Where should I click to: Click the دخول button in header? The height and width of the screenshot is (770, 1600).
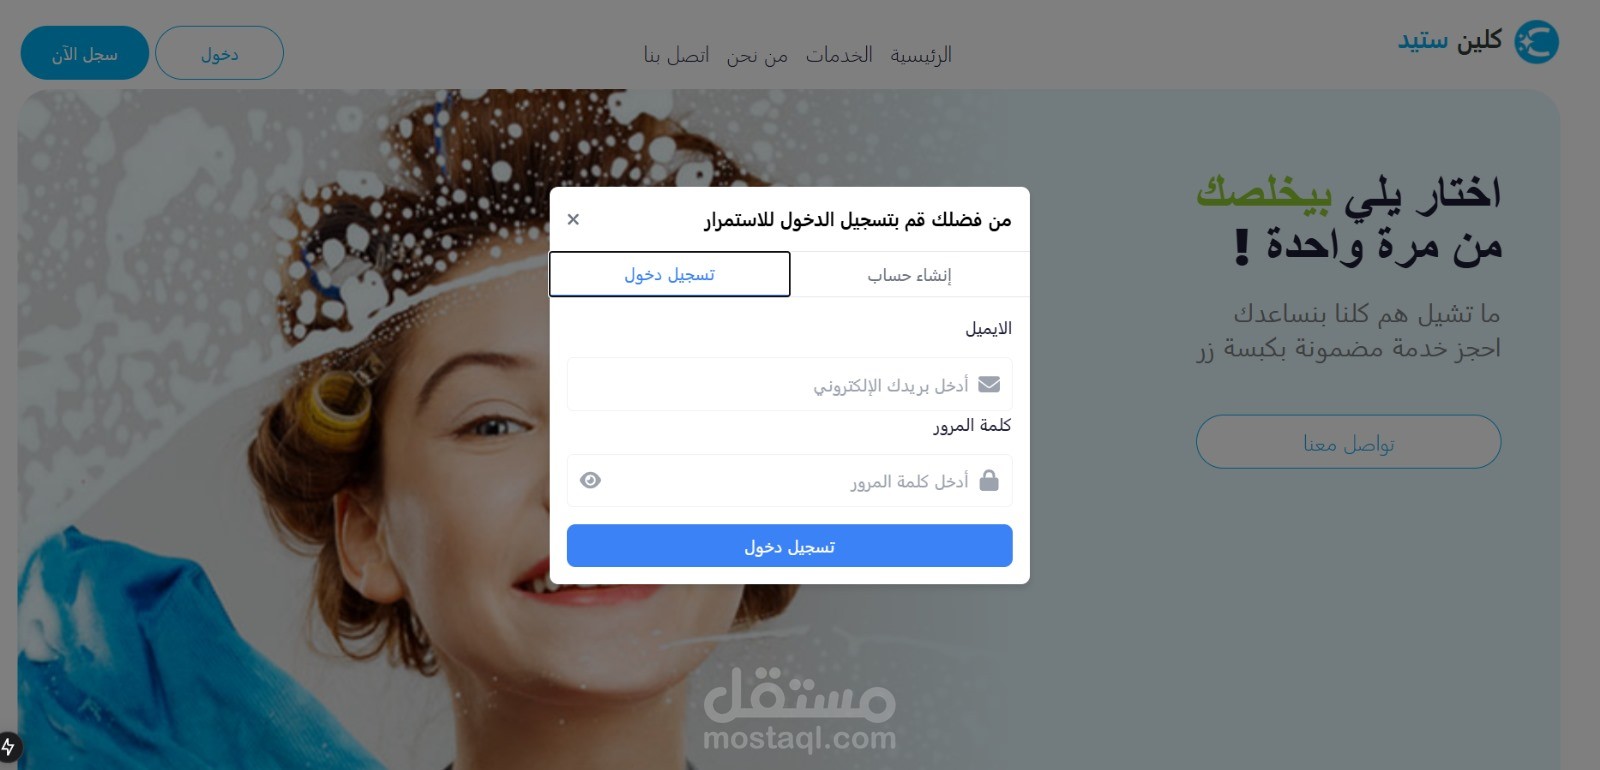[x=219, y=53]
